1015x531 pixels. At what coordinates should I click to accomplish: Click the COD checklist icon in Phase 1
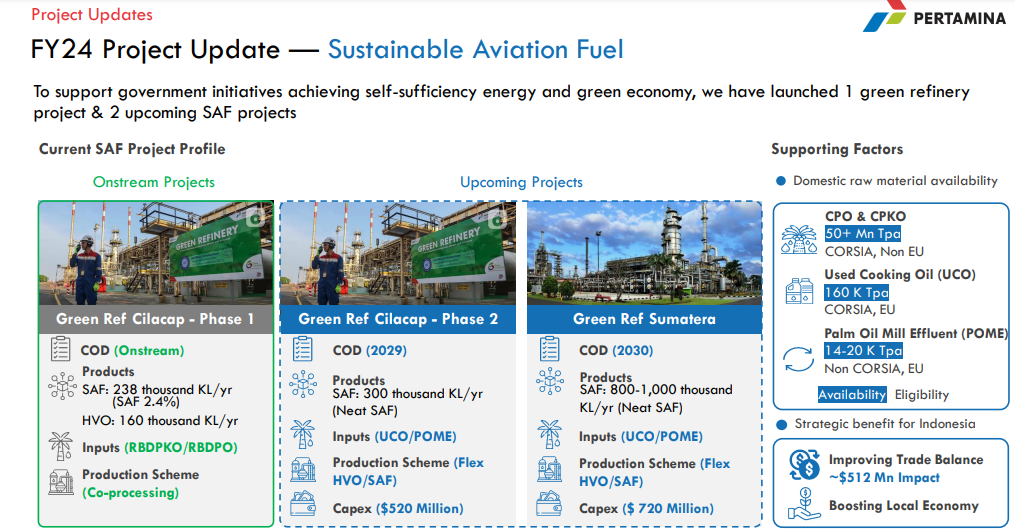pyautogui.click(x=60, y=350)
